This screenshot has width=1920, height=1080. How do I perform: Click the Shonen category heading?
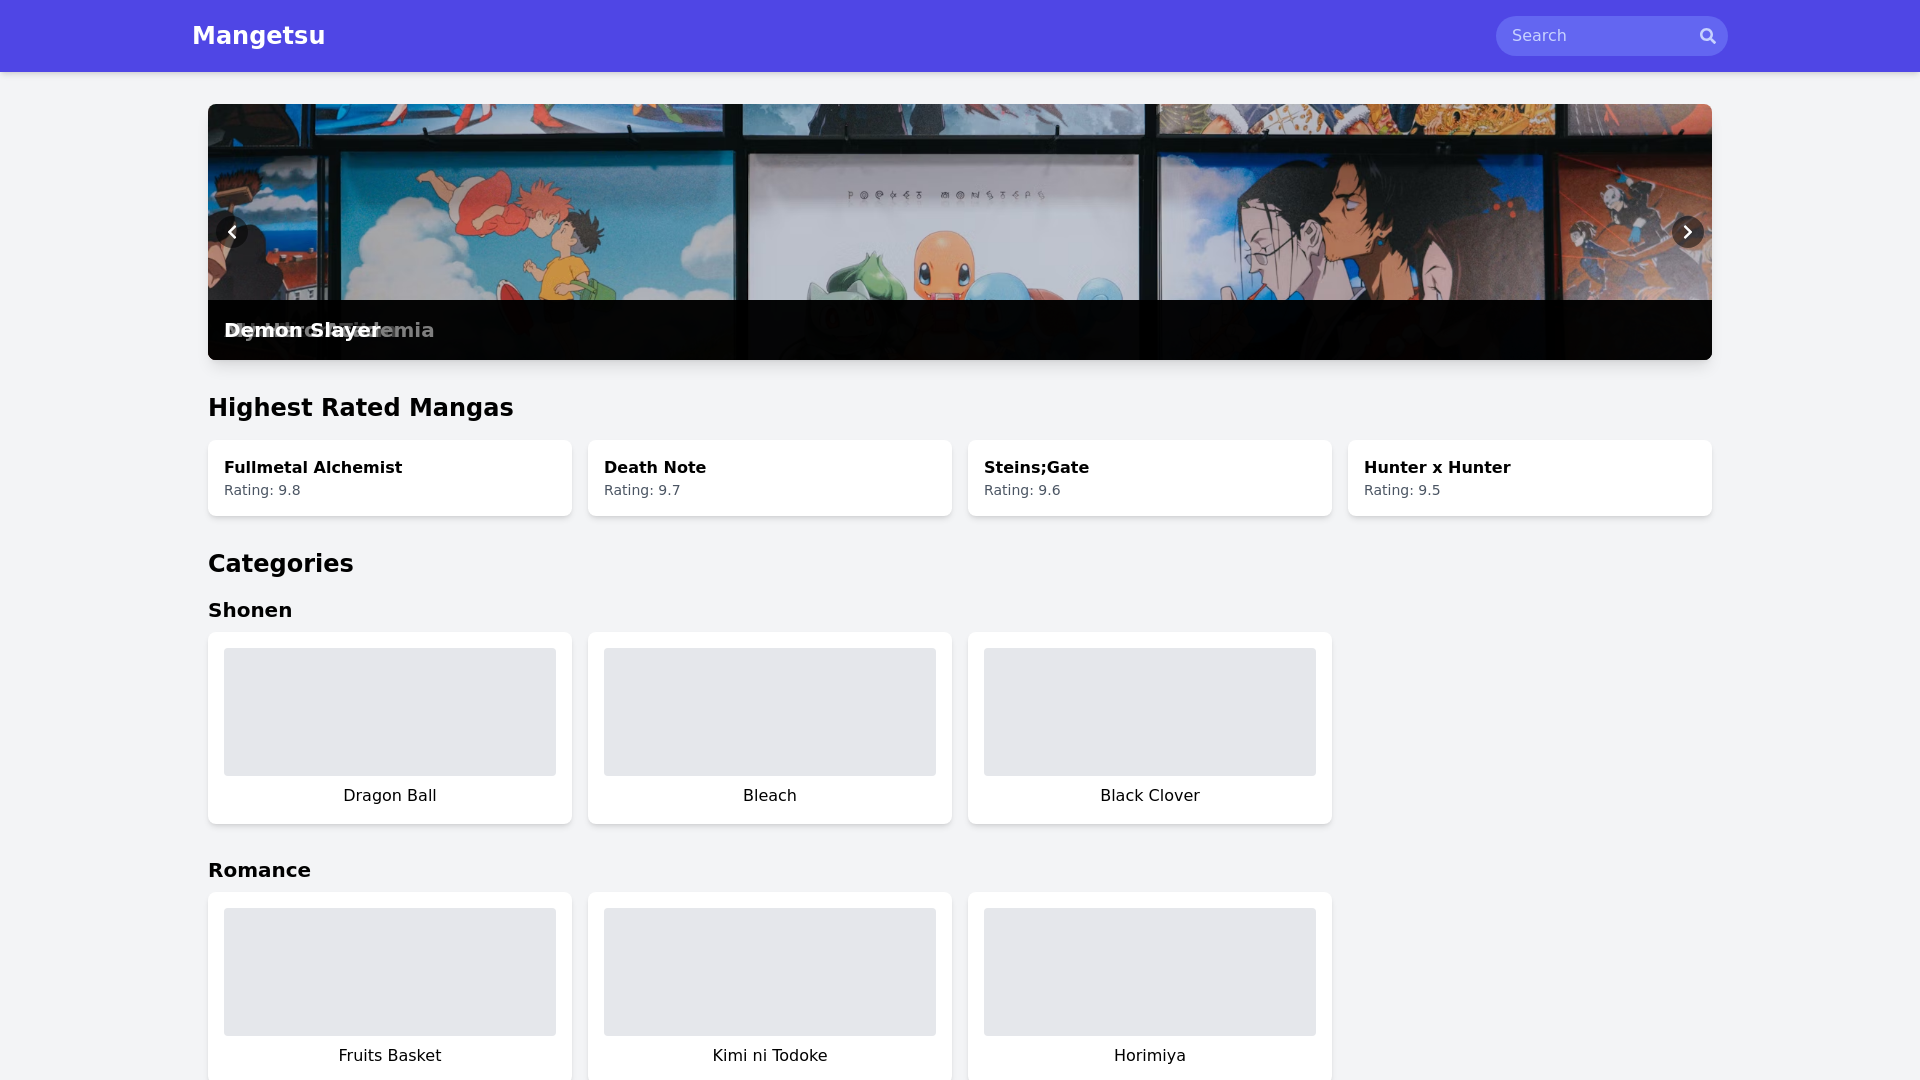tap(250, 610)
